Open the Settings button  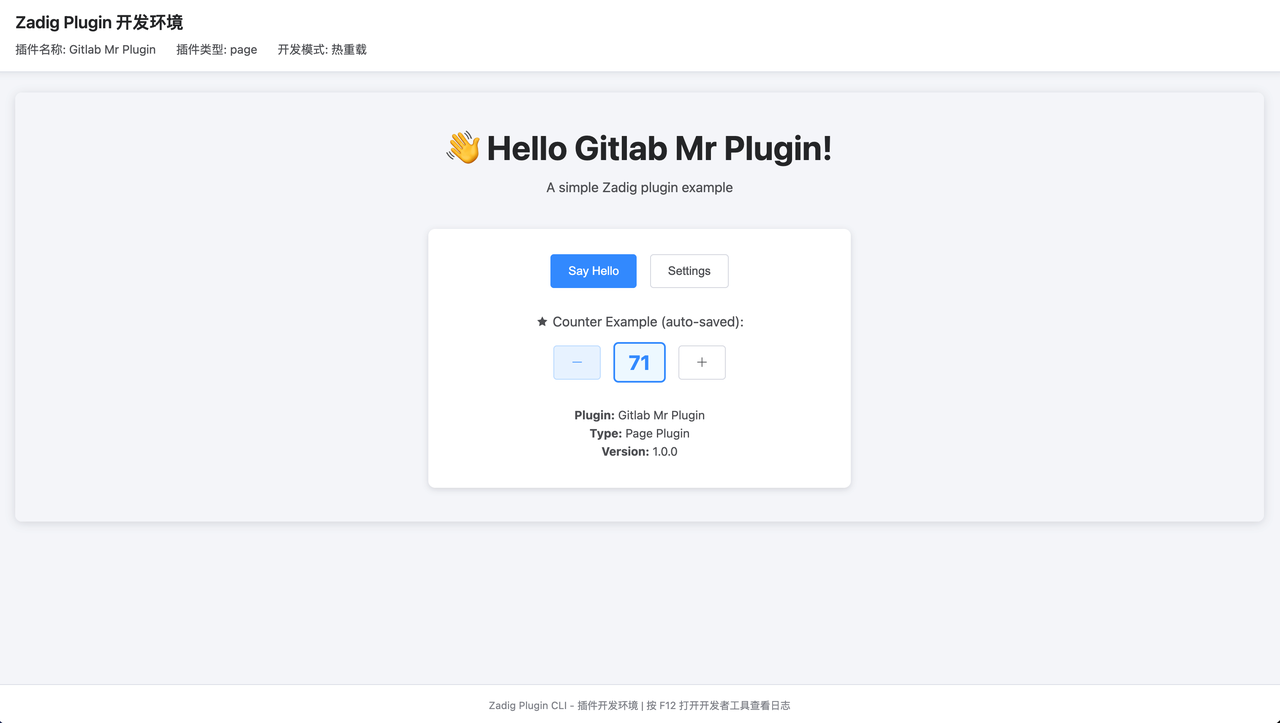(x=689, y=271)
